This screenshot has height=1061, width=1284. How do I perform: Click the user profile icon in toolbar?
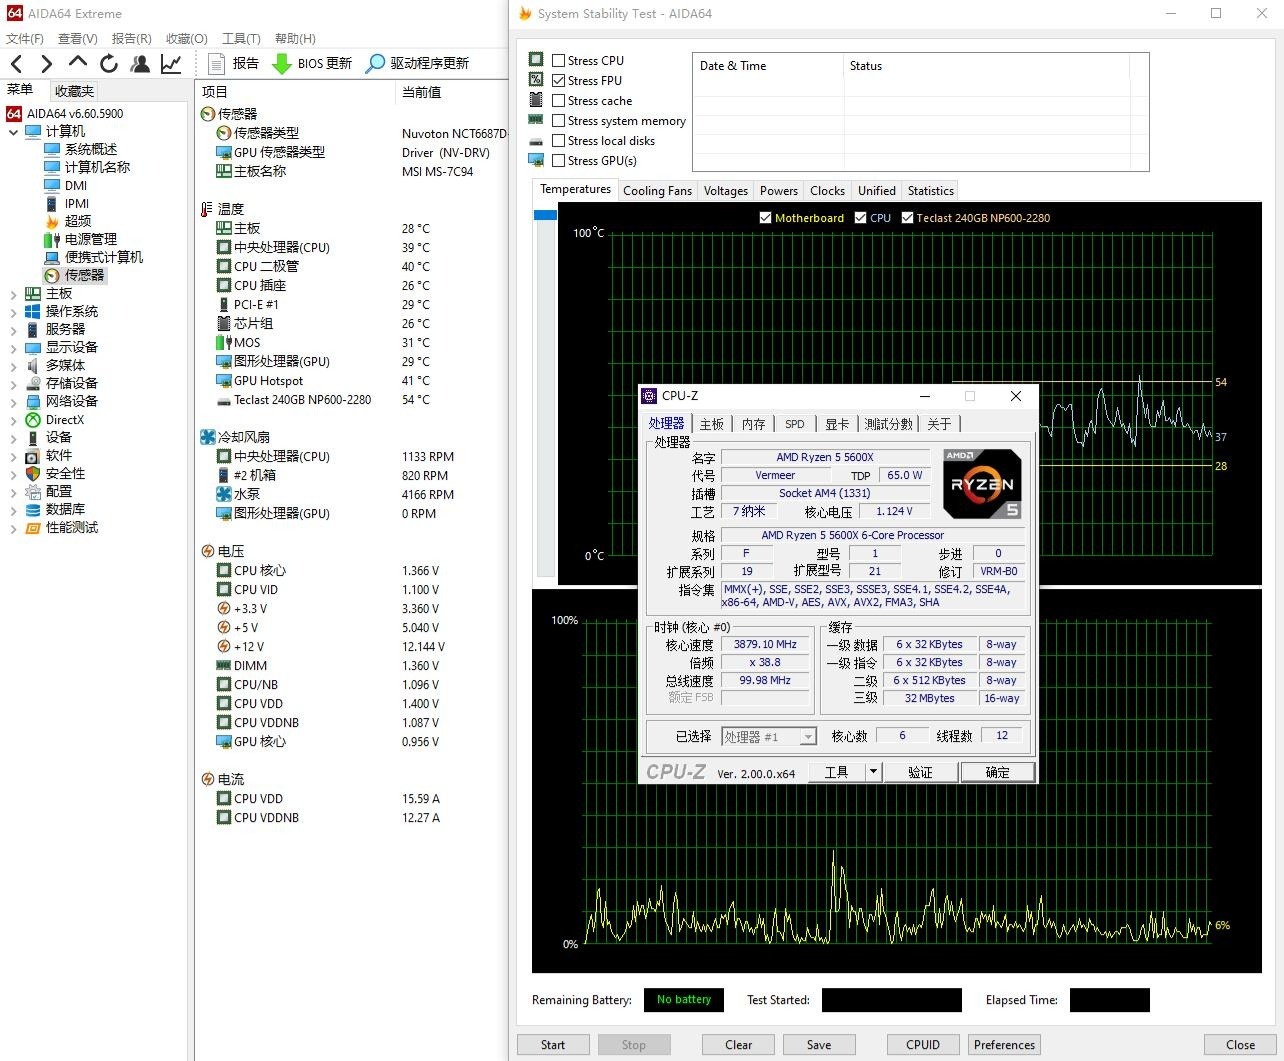pos(140,64)
